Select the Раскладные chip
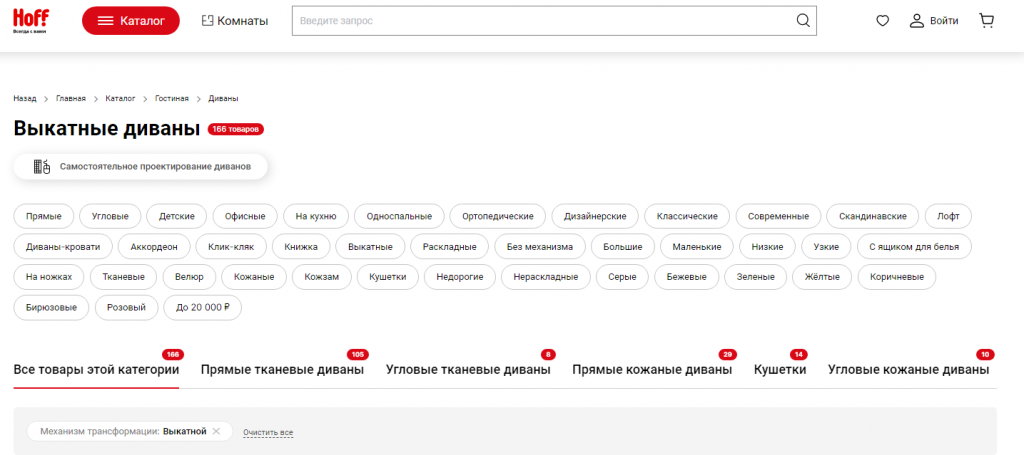 click(x=449, y=247)
